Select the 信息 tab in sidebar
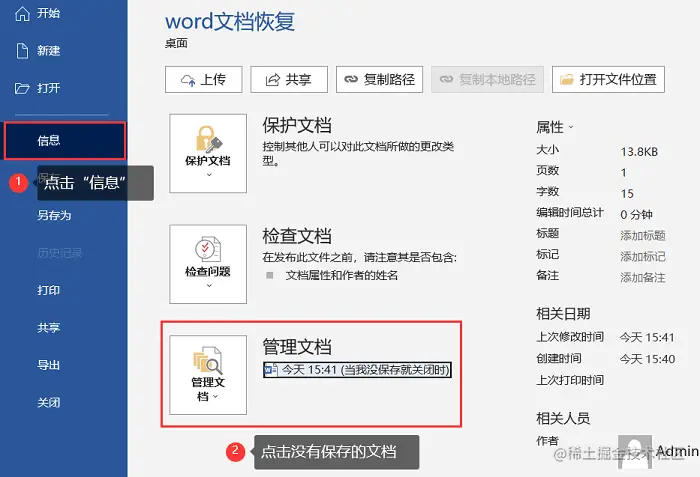The width and height of the screenshot is (700, 477). click(x=65, y=141)
